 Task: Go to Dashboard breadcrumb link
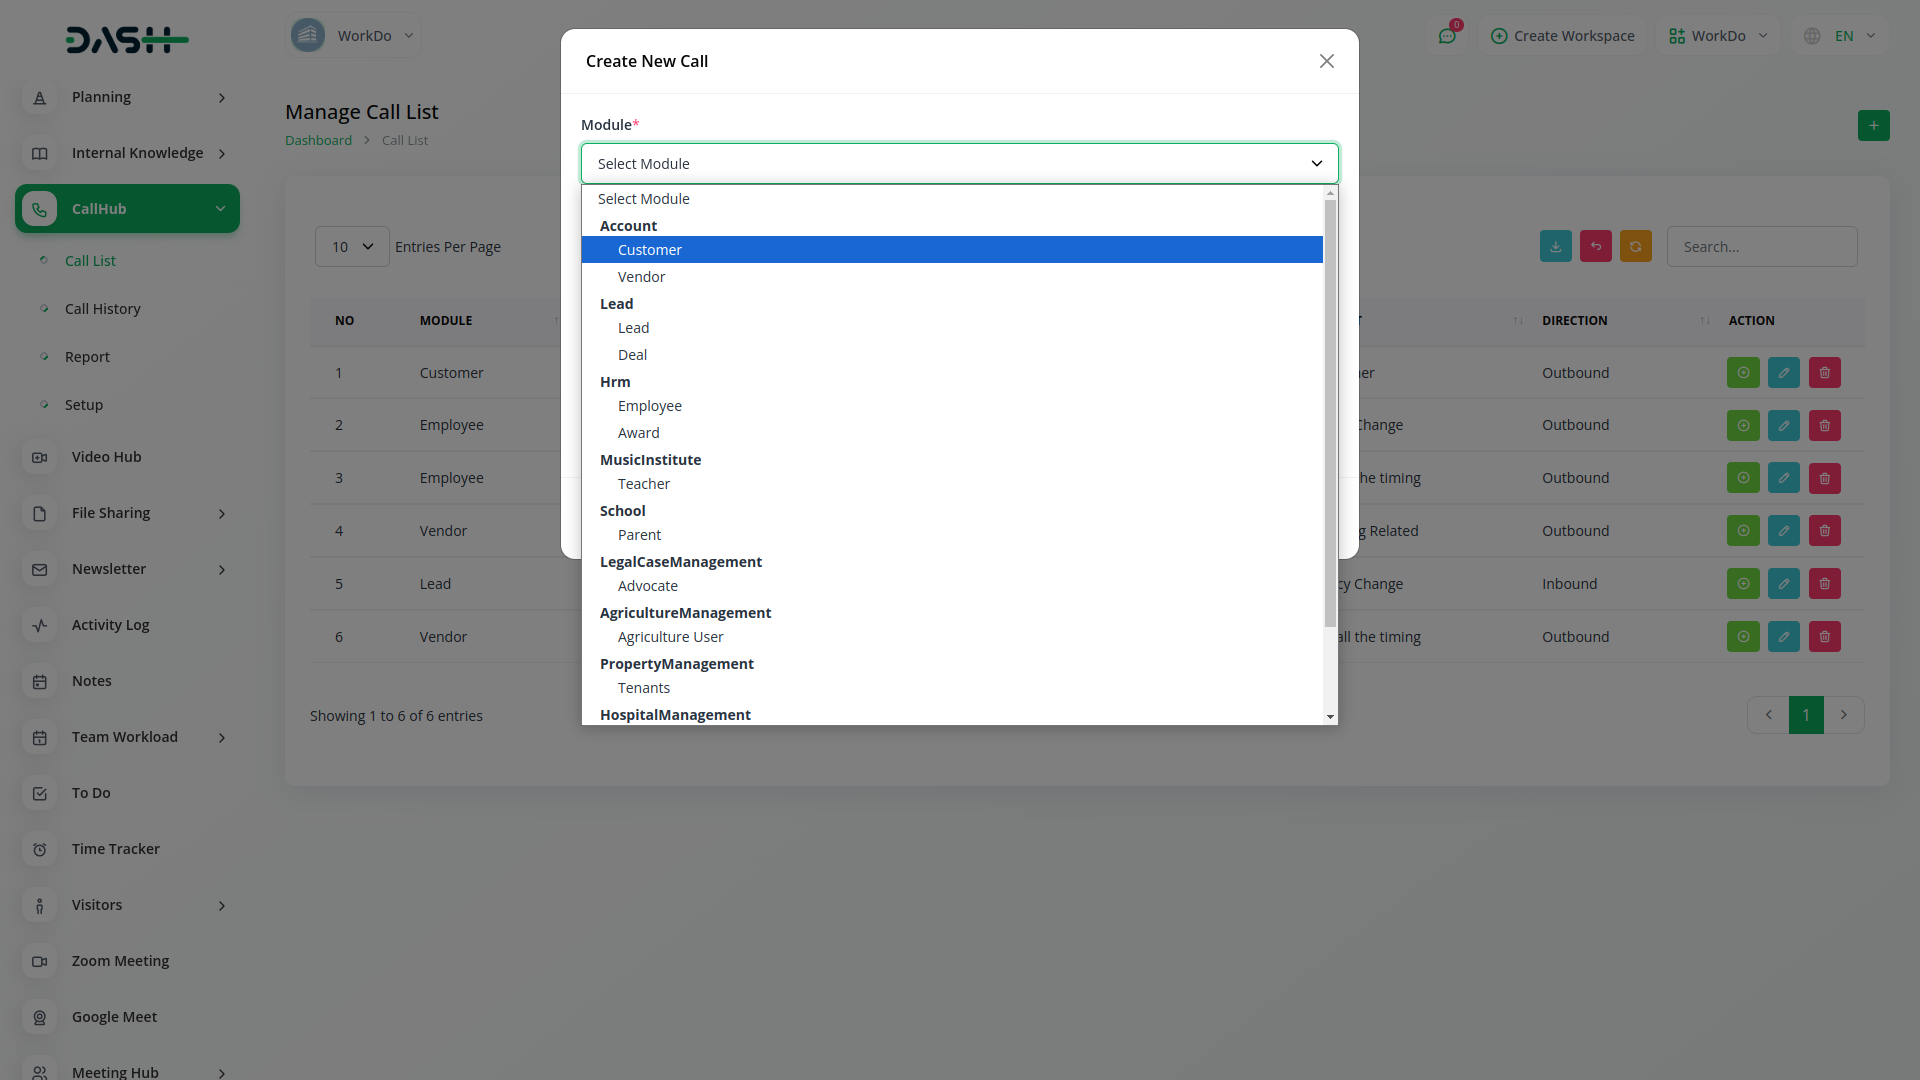pyautogui.click(x=318, y=141)
